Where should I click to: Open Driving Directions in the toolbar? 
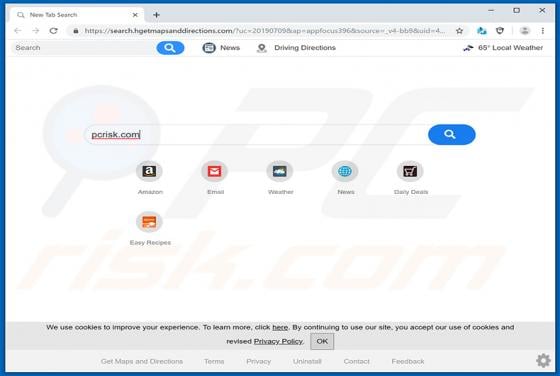296,47
